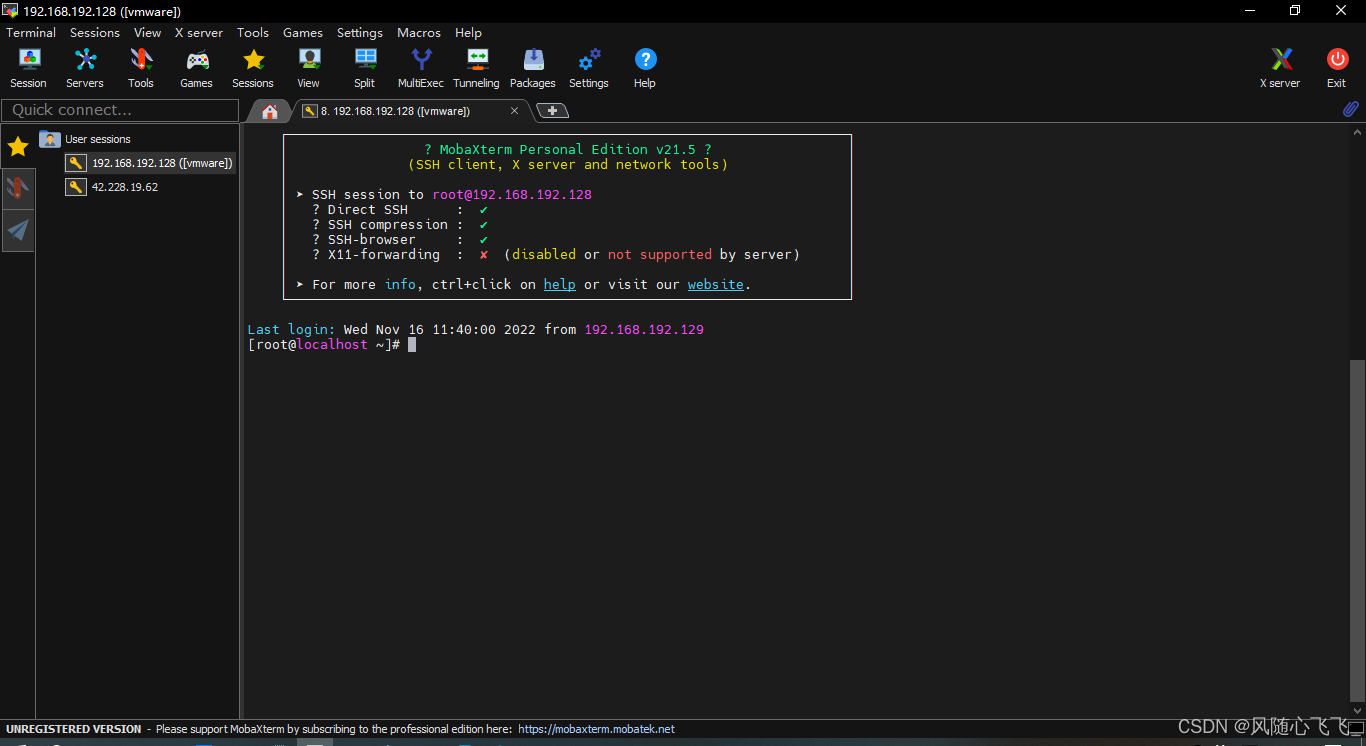
Task: Open the Settings menu in menu bar
Action: coord(360,32)
